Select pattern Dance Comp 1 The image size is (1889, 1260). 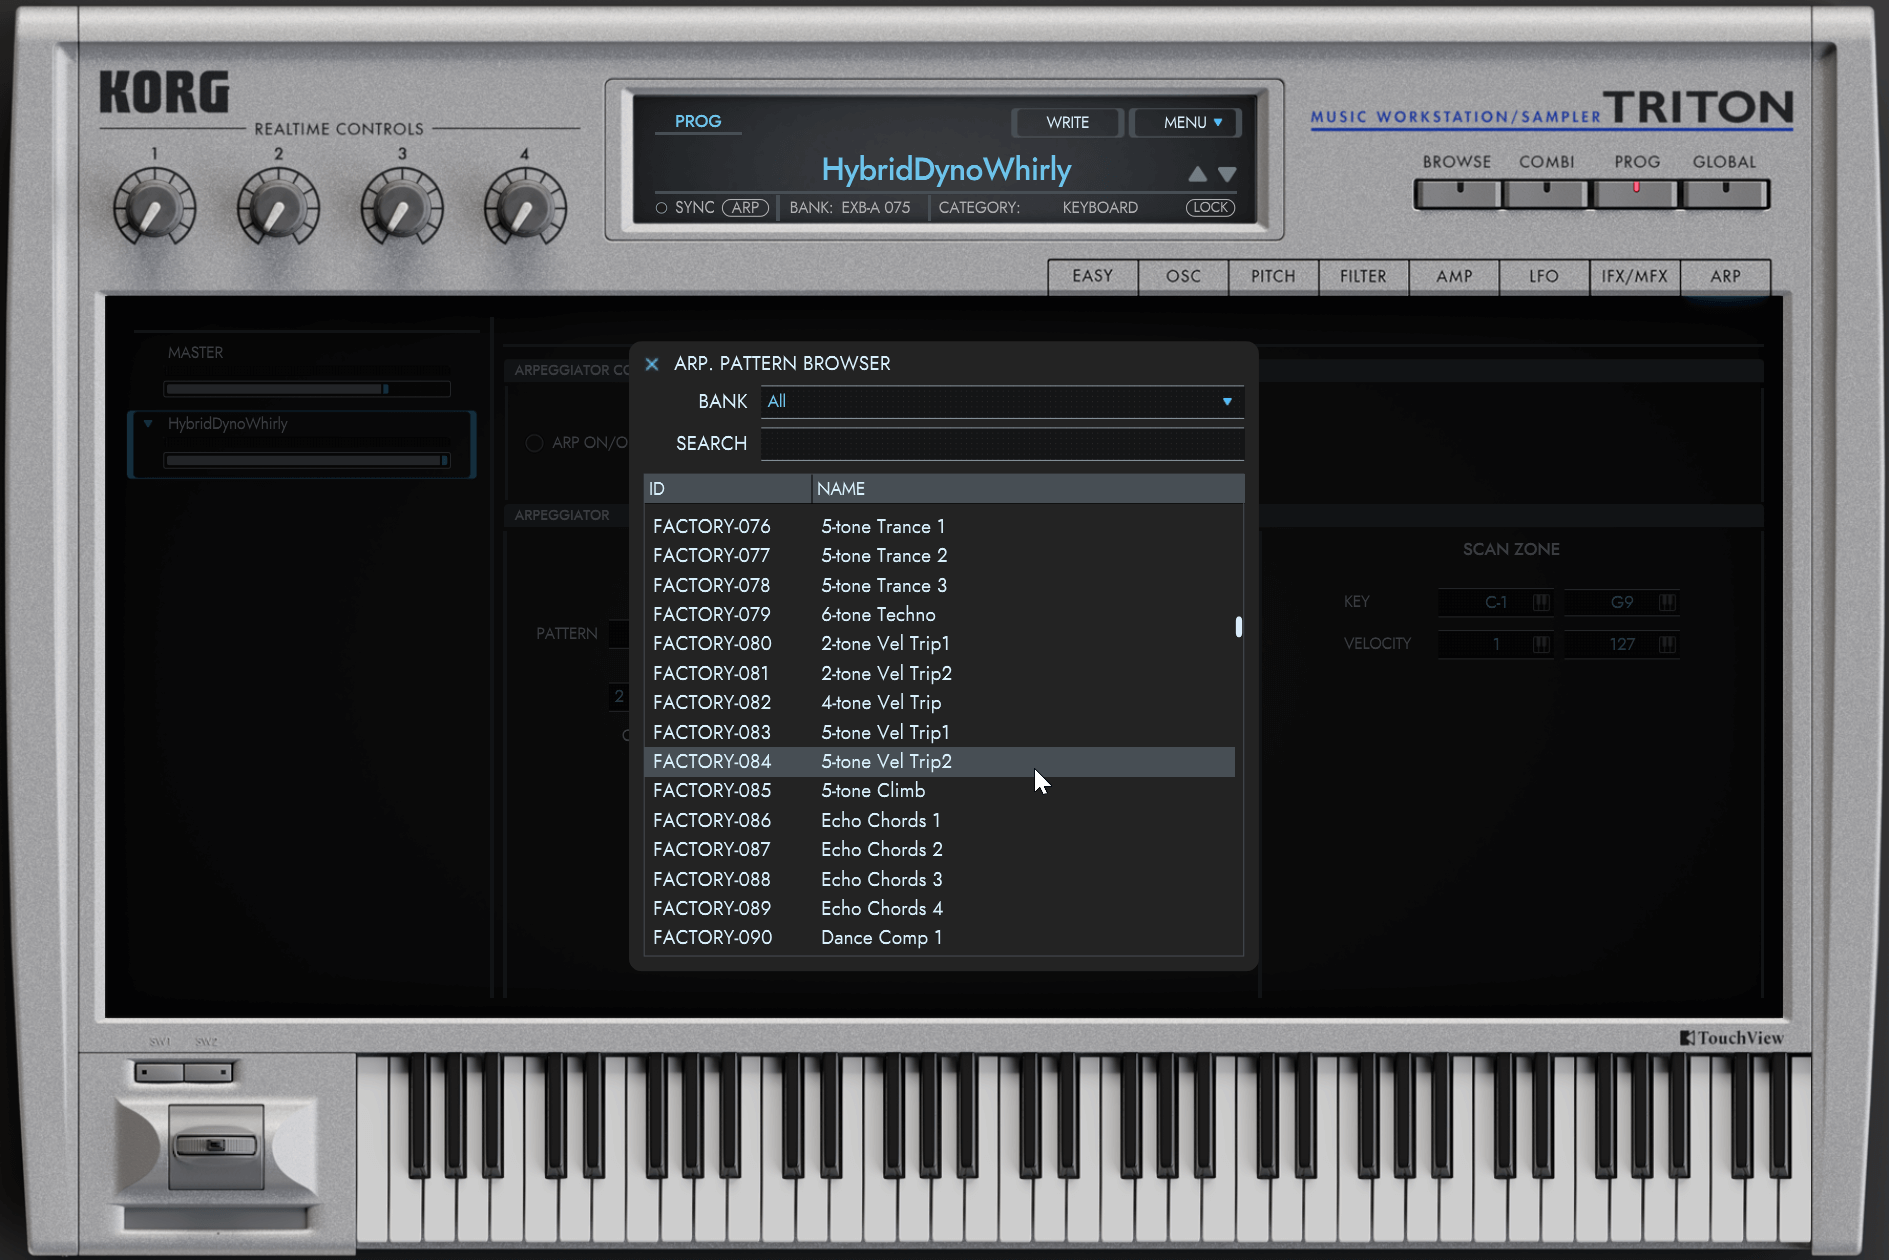[939, 937]
